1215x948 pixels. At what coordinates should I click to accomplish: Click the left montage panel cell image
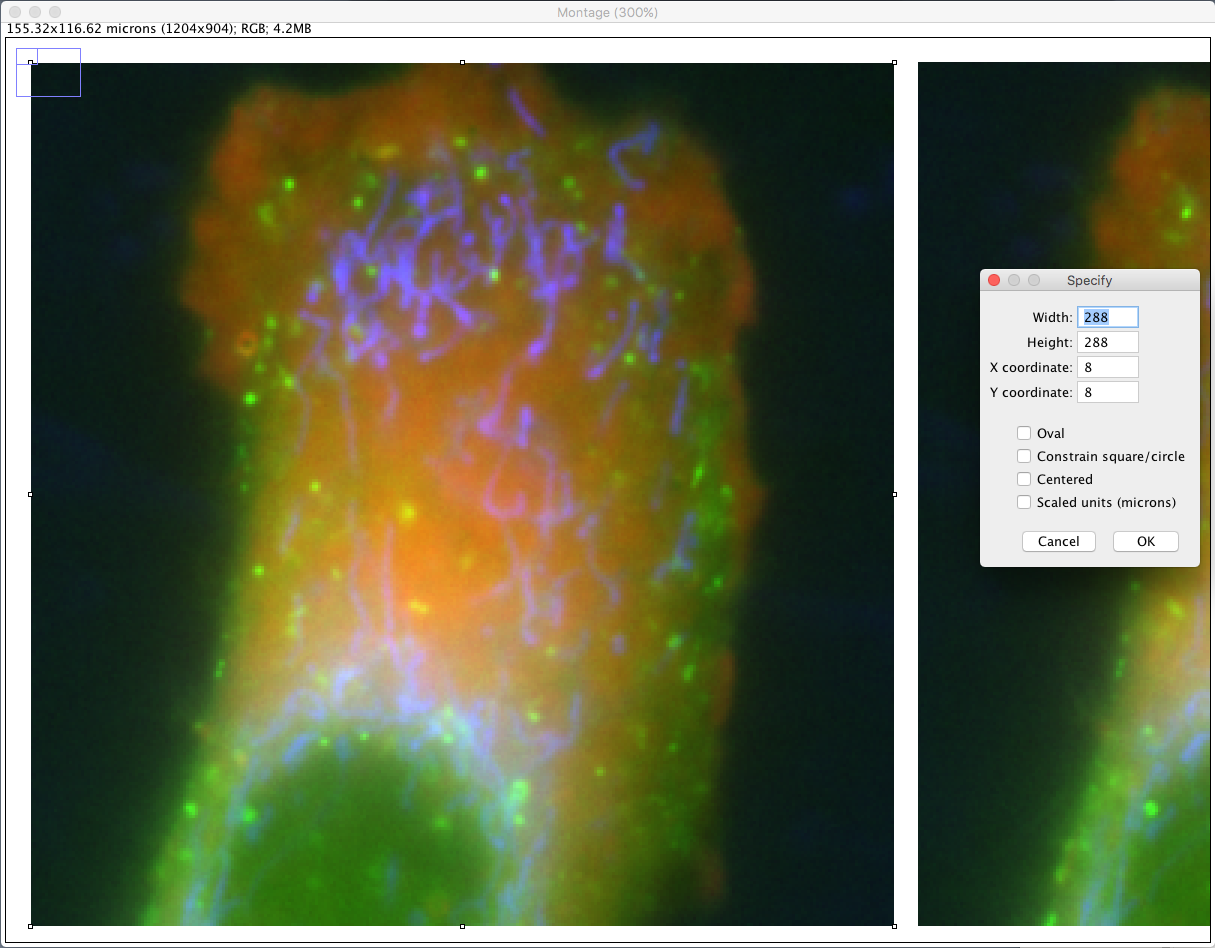pos(462,494)
